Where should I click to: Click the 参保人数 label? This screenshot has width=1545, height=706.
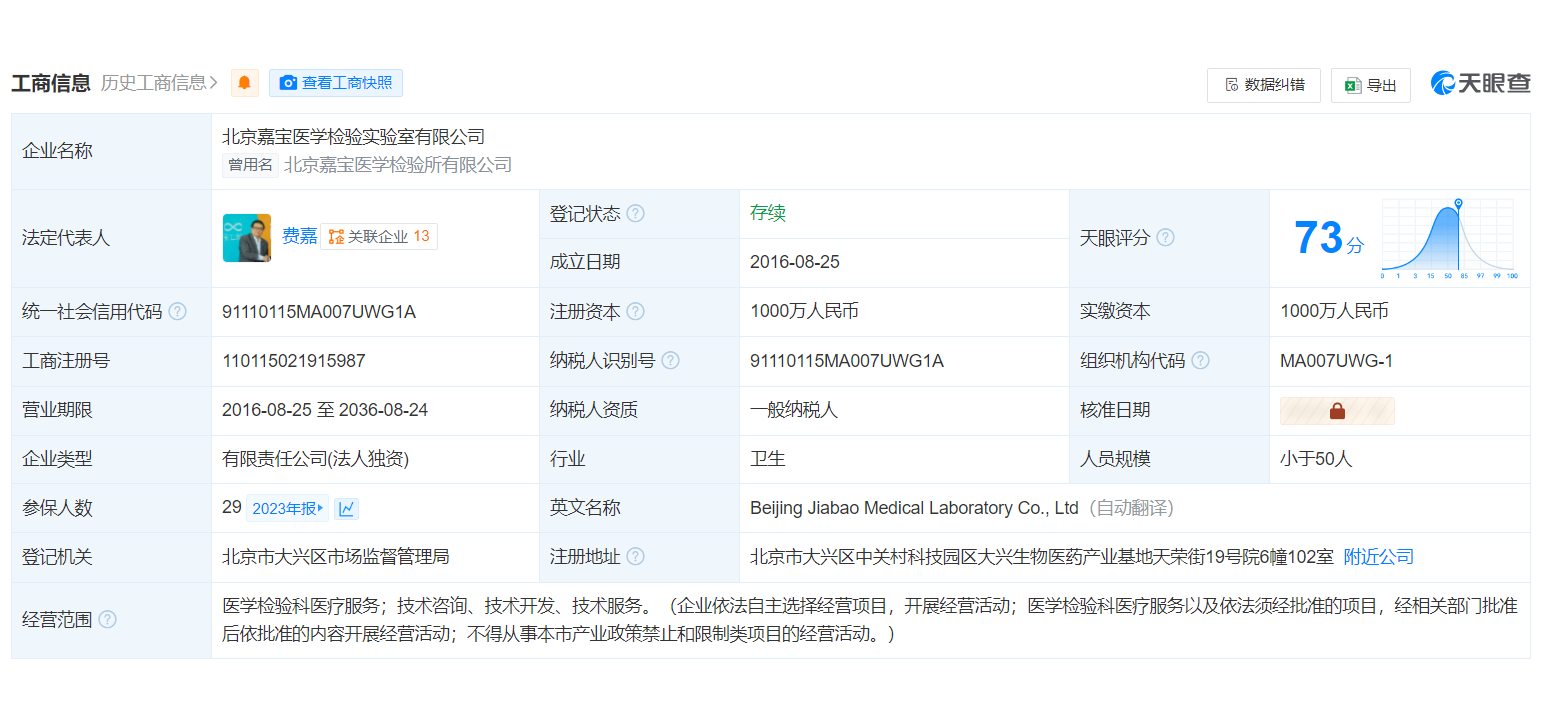pyautogui.click(x=57, y=508)
